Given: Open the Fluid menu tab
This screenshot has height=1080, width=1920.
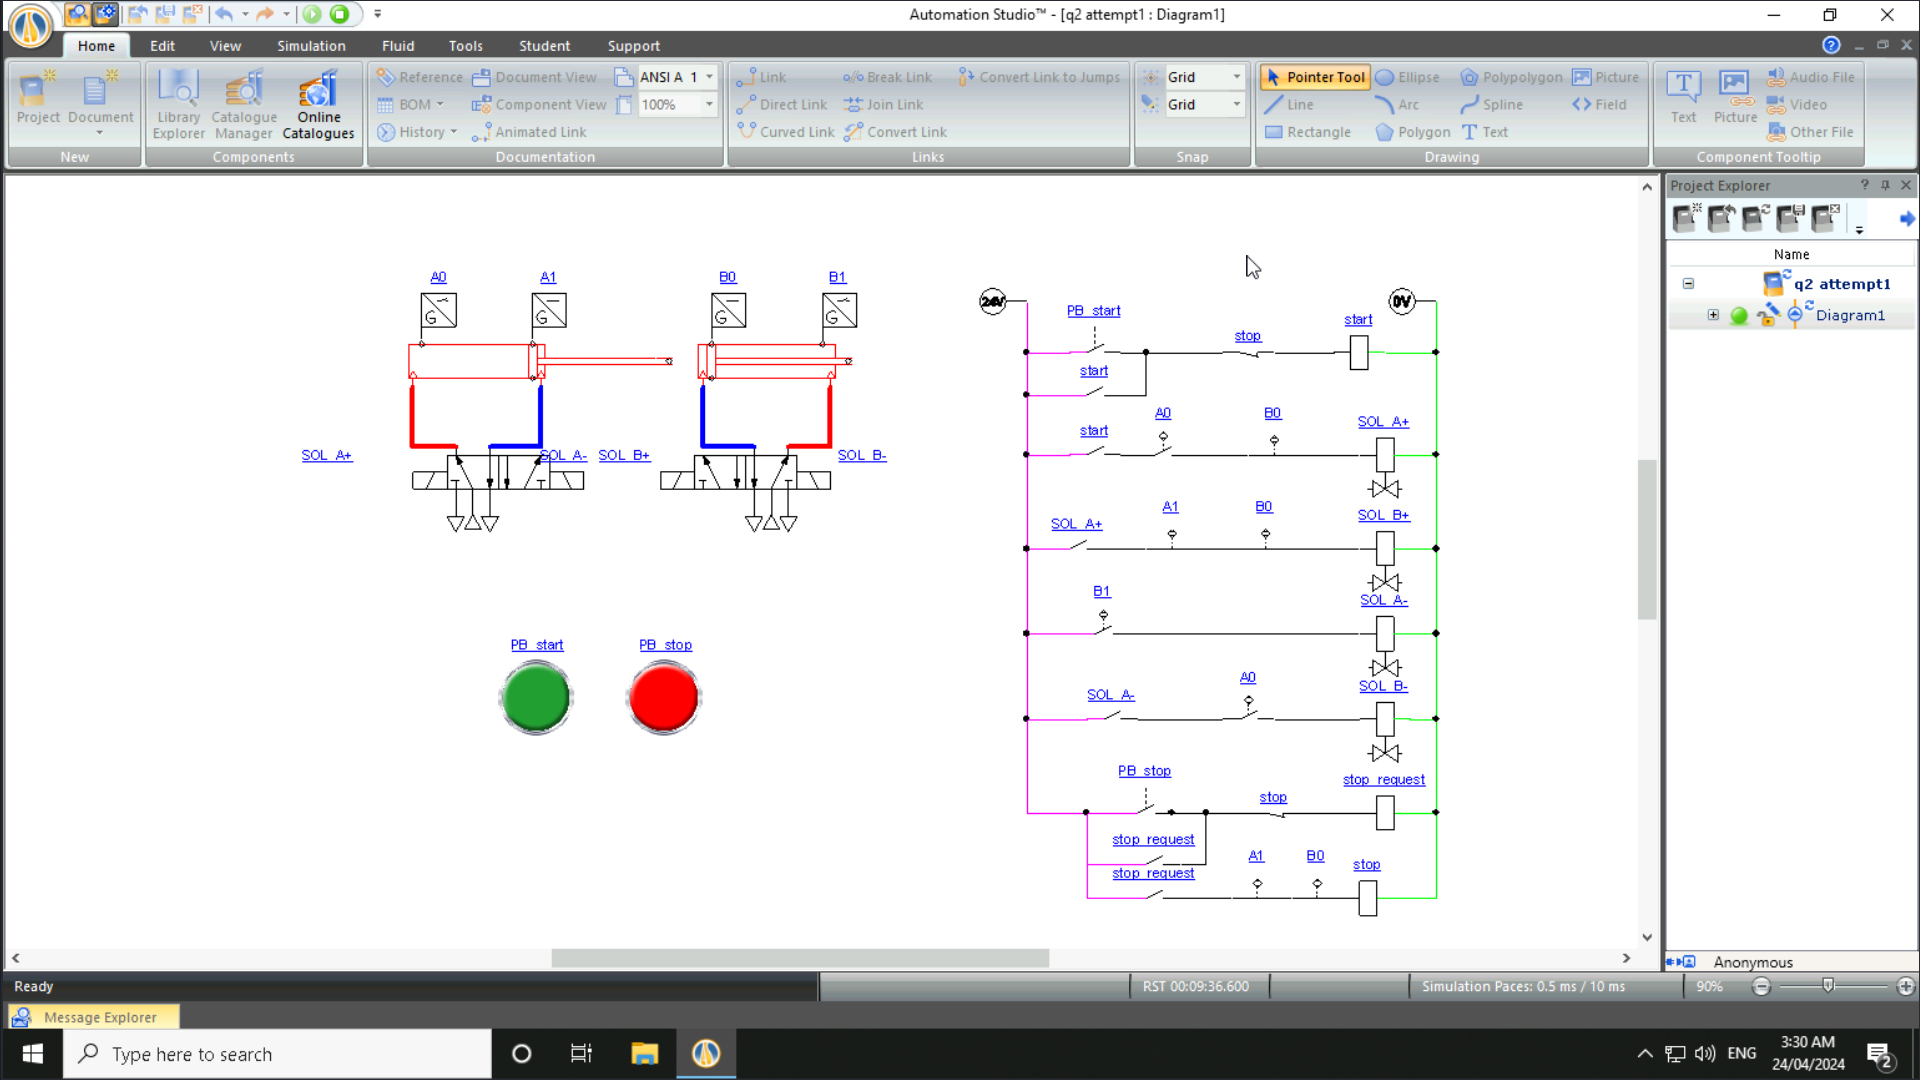Looking at the screenshot, I should pyautogui.click(x=397, y=45).
